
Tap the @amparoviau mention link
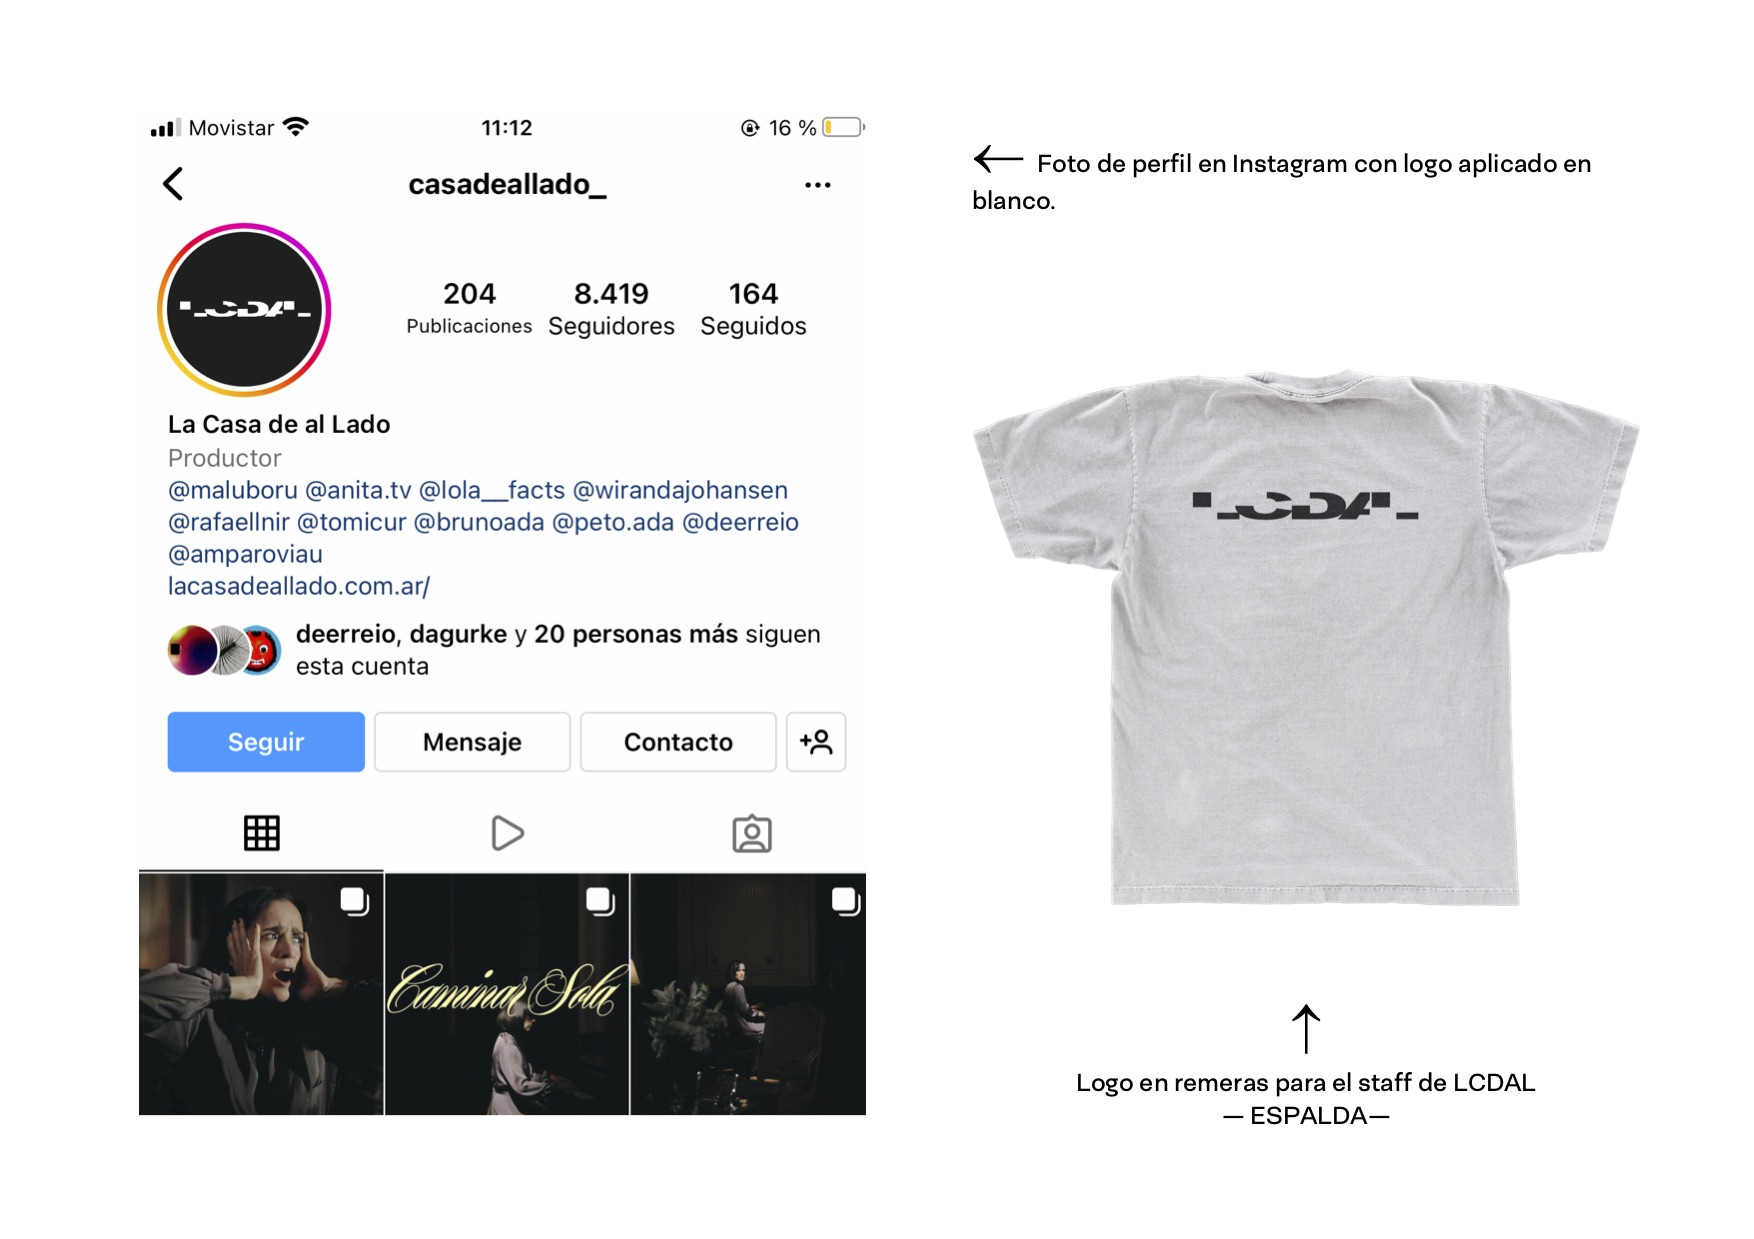click(x=245, y=554)
